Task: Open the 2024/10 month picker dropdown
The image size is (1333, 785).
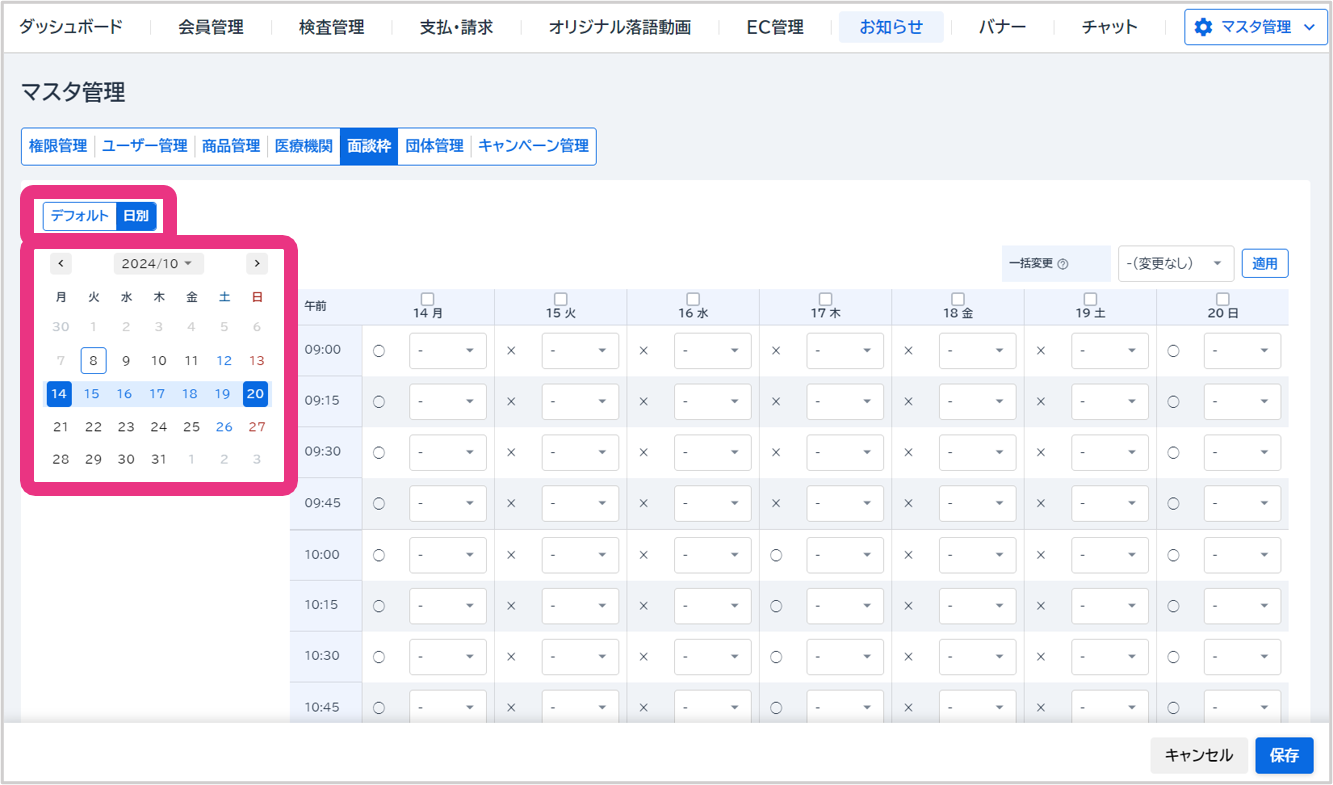Action: [157, 264]
